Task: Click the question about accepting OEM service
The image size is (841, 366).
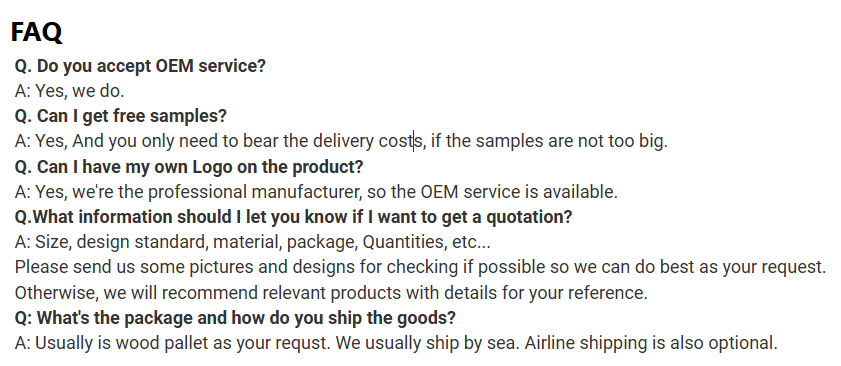Action: (140, 66)
